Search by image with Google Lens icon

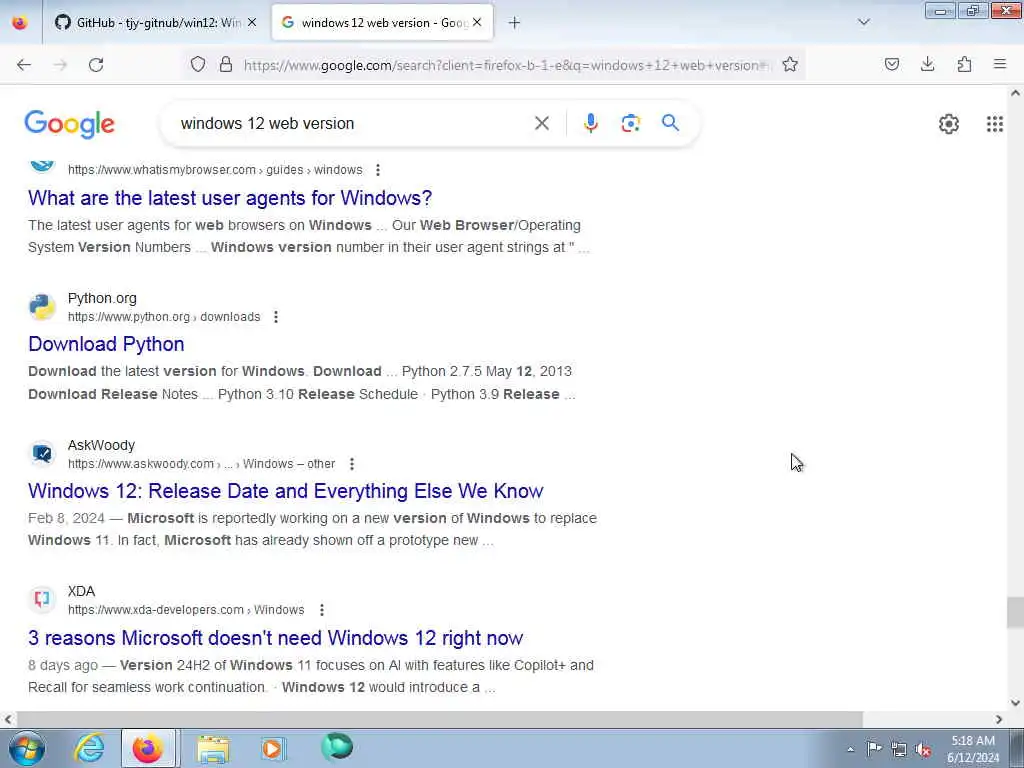(x=631, y=123)
